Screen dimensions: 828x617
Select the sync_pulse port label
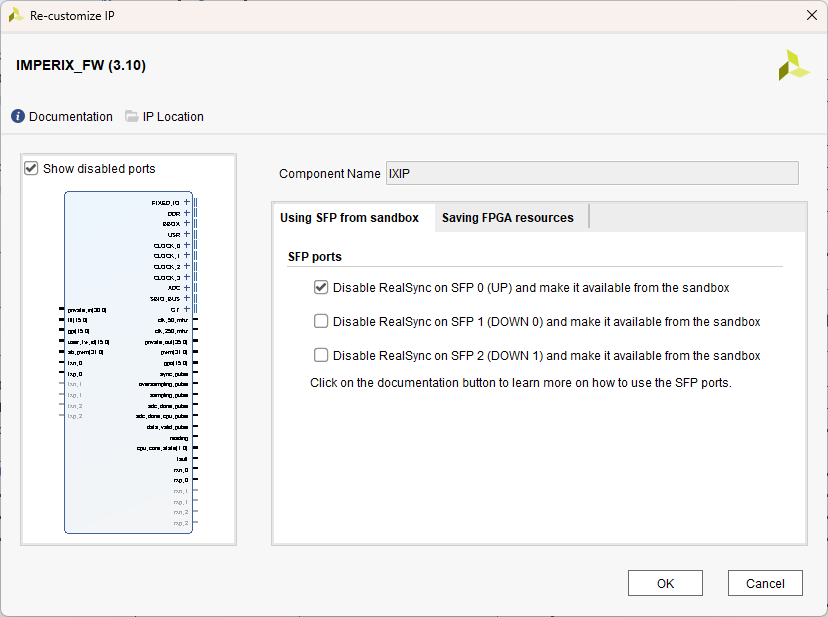pos(174,374)
